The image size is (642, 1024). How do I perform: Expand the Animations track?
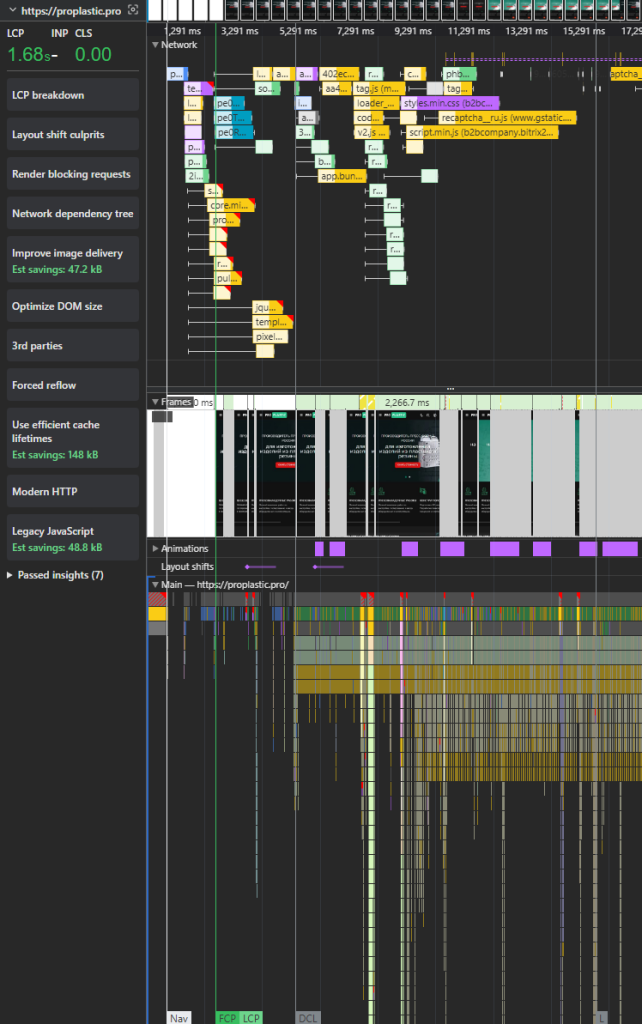(155, 549)
